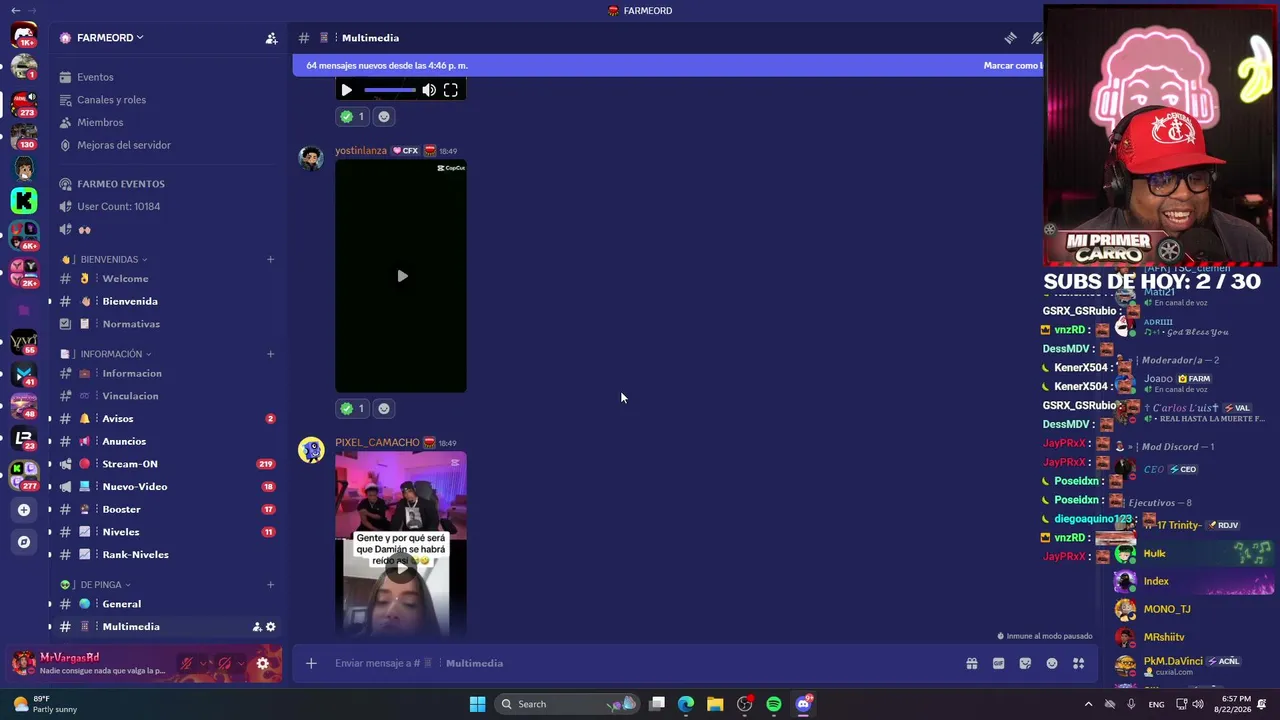This screenshot has width=1280, height=720.
Task: Toggle headphone deafen in user panel
Action: coord(225,663)
